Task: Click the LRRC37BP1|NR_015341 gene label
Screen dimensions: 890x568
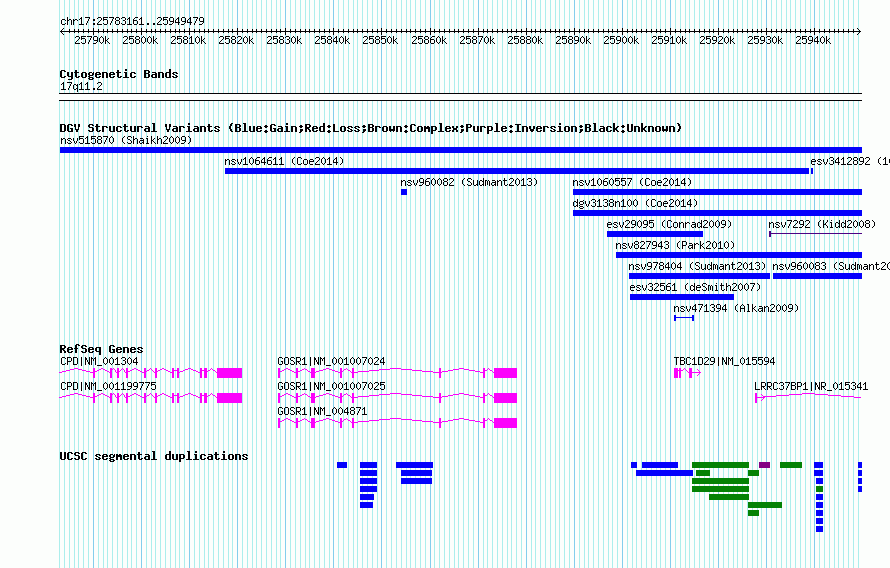Action: pyautogui.click(x=811, y=386)
